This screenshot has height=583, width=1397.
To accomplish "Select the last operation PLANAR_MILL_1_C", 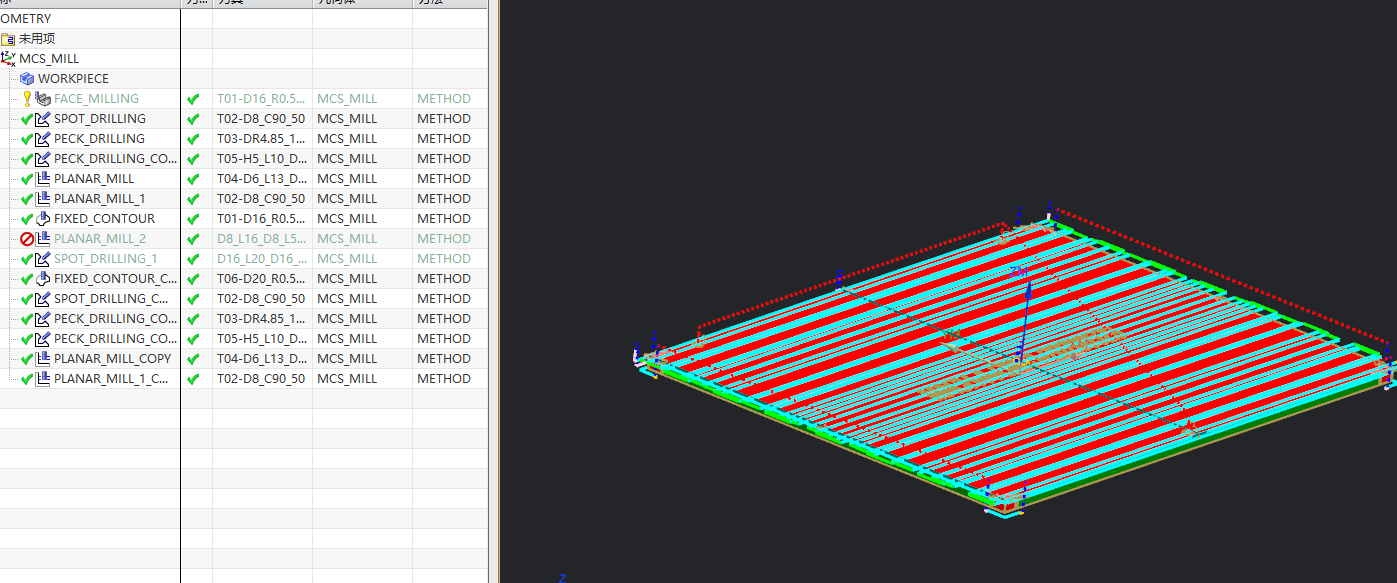I will pyautogui.click(x=110, y=379).
